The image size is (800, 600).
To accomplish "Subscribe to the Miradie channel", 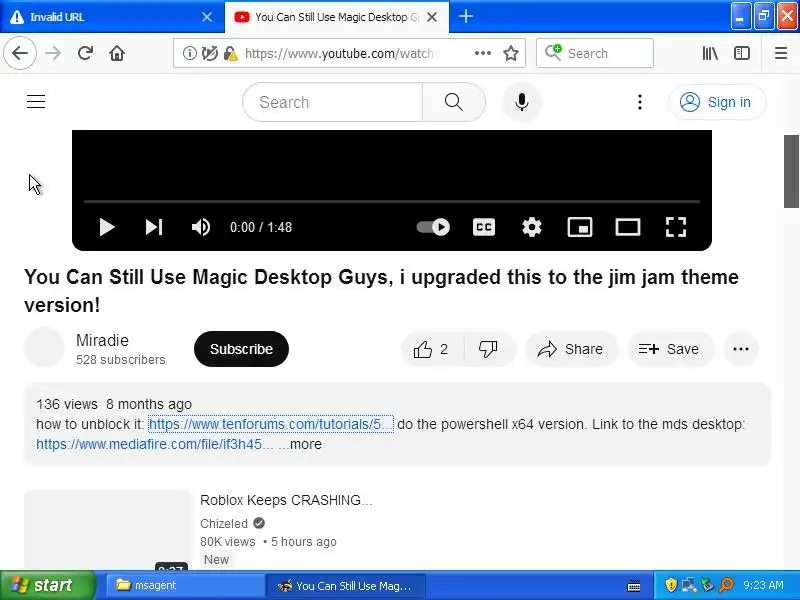I will point(241,349).
